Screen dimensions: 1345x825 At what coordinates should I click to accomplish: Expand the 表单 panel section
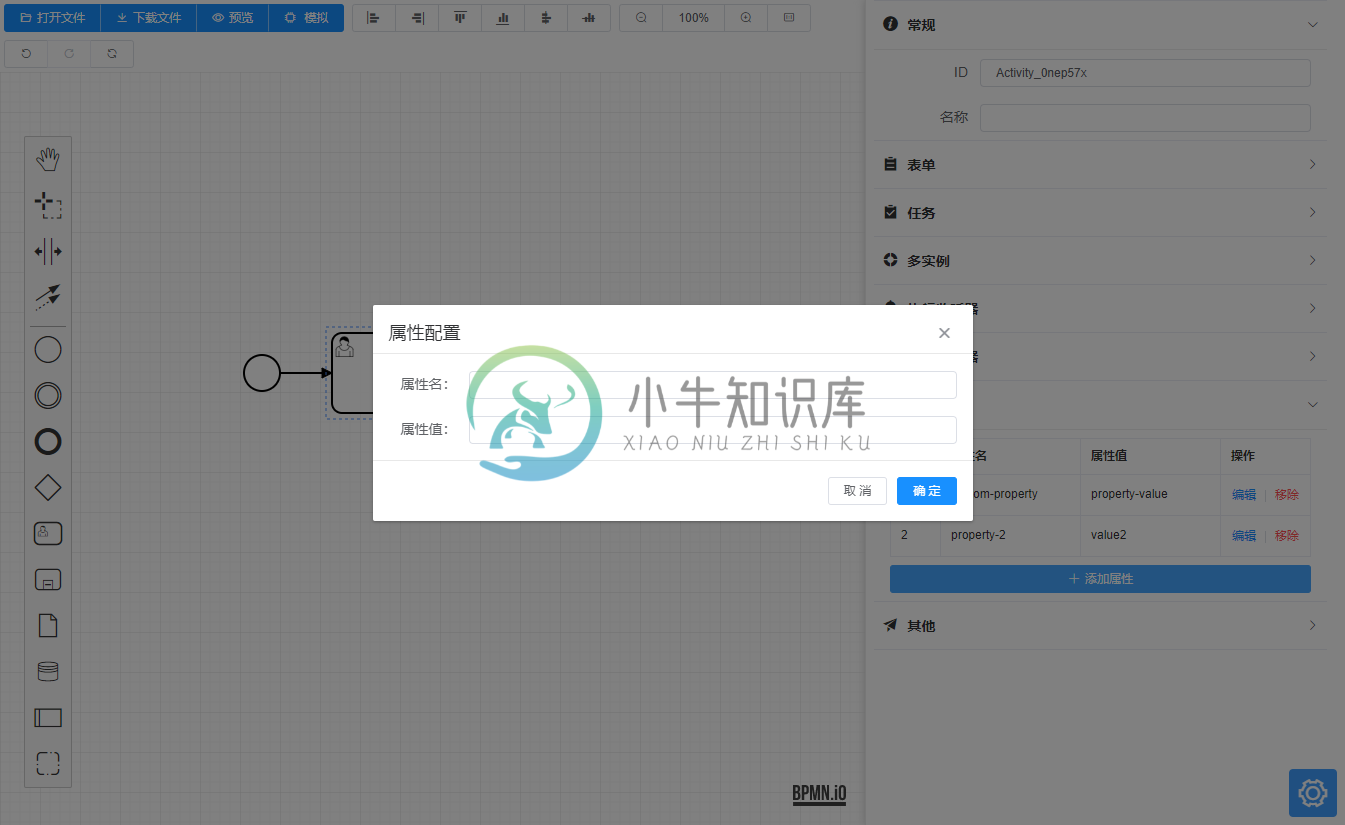(1101, 164)
